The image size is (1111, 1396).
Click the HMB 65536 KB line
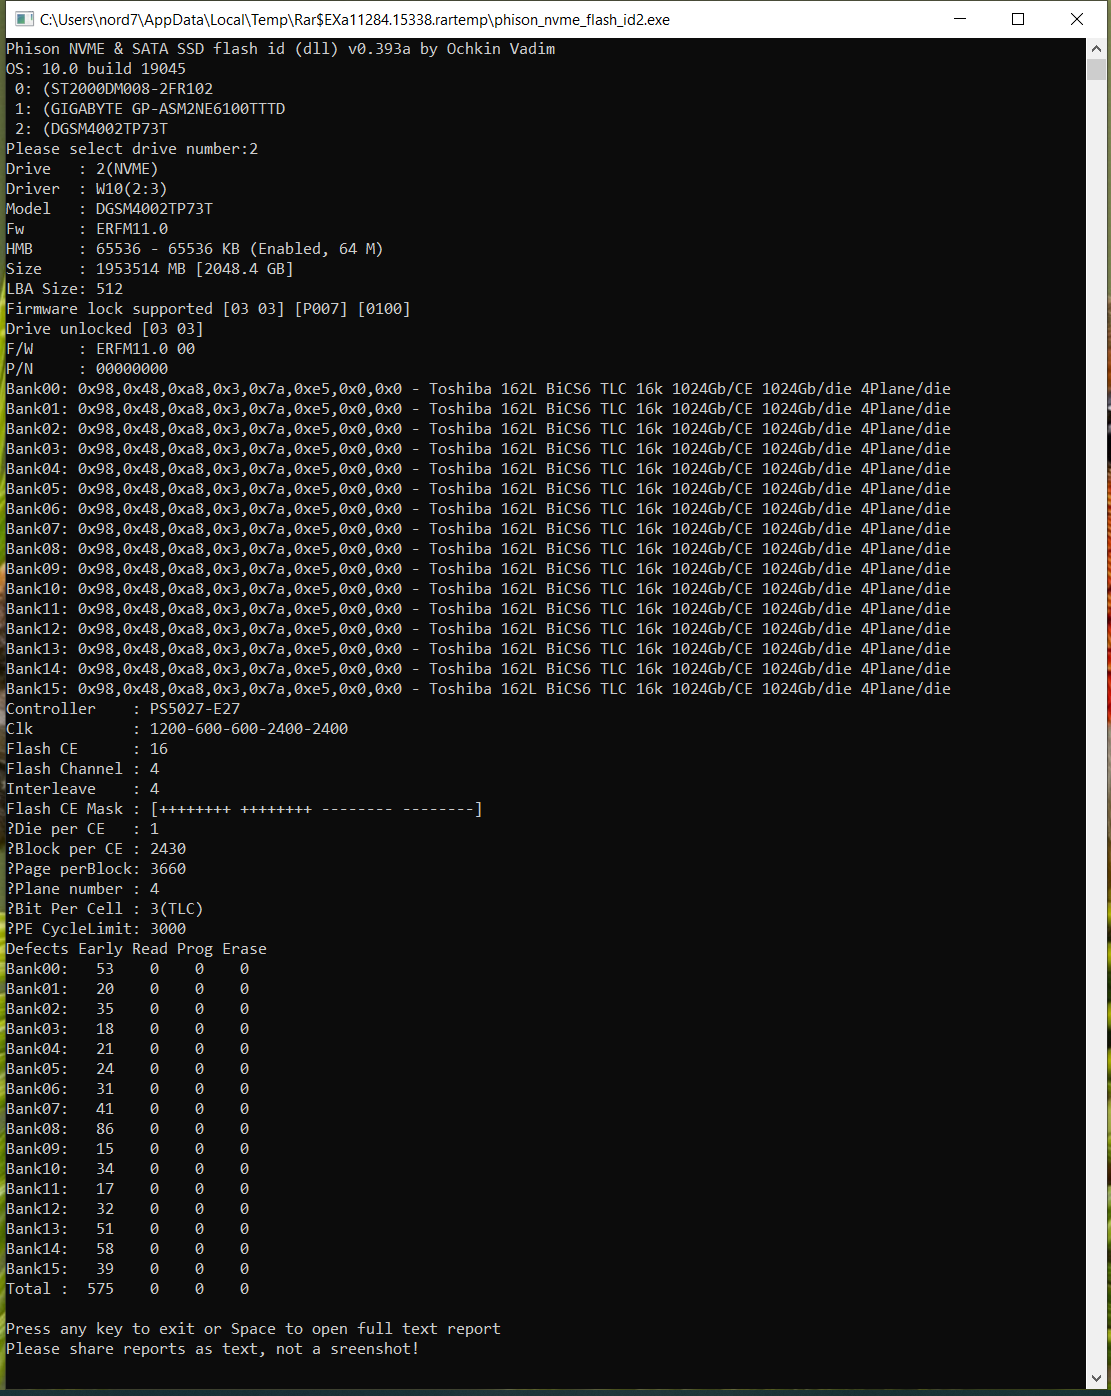coord(195,249)
